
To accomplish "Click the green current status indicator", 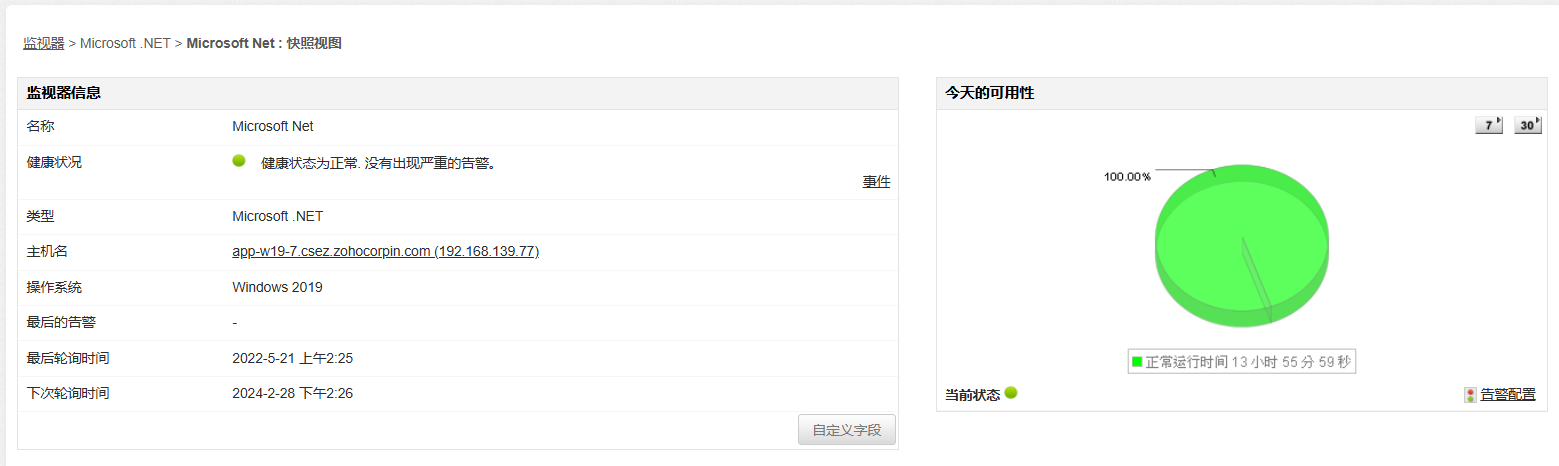I will click(1011, 393).
